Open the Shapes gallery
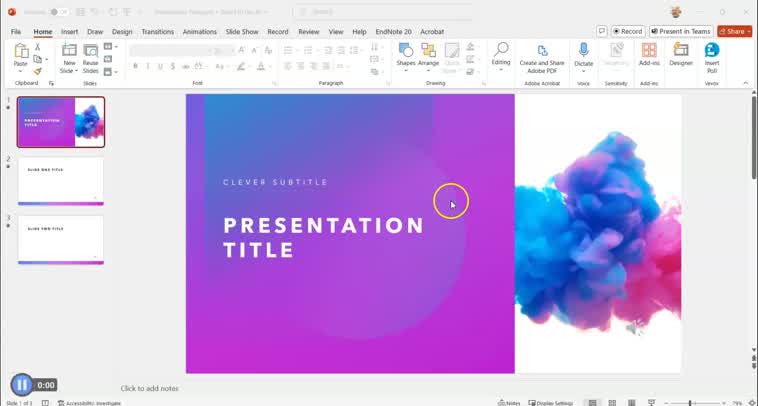 (x=406, y=55)
